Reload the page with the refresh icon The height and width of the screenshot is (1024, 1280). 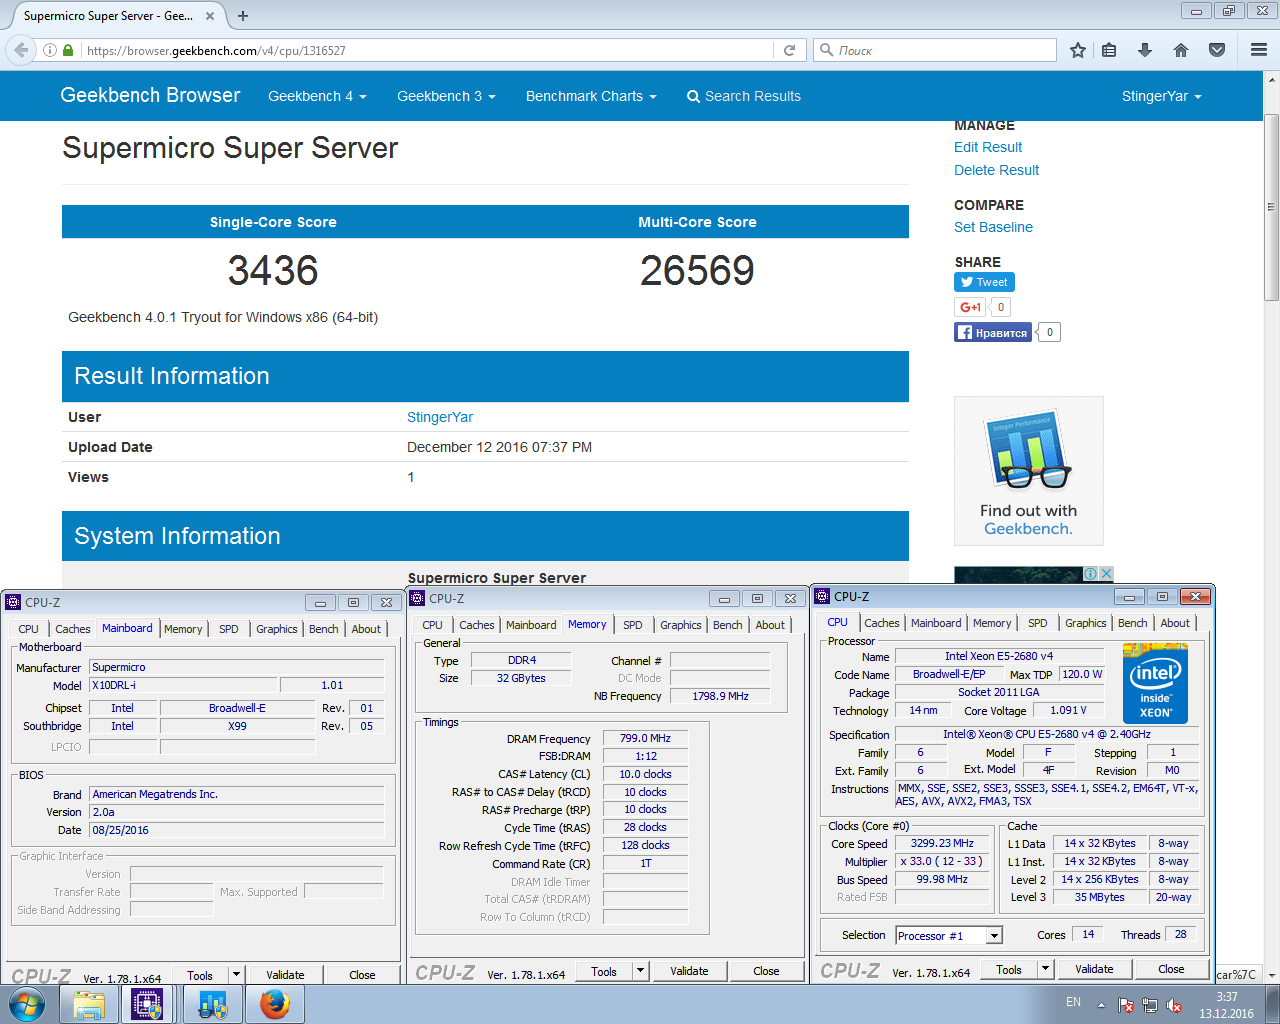pos(789,50)
